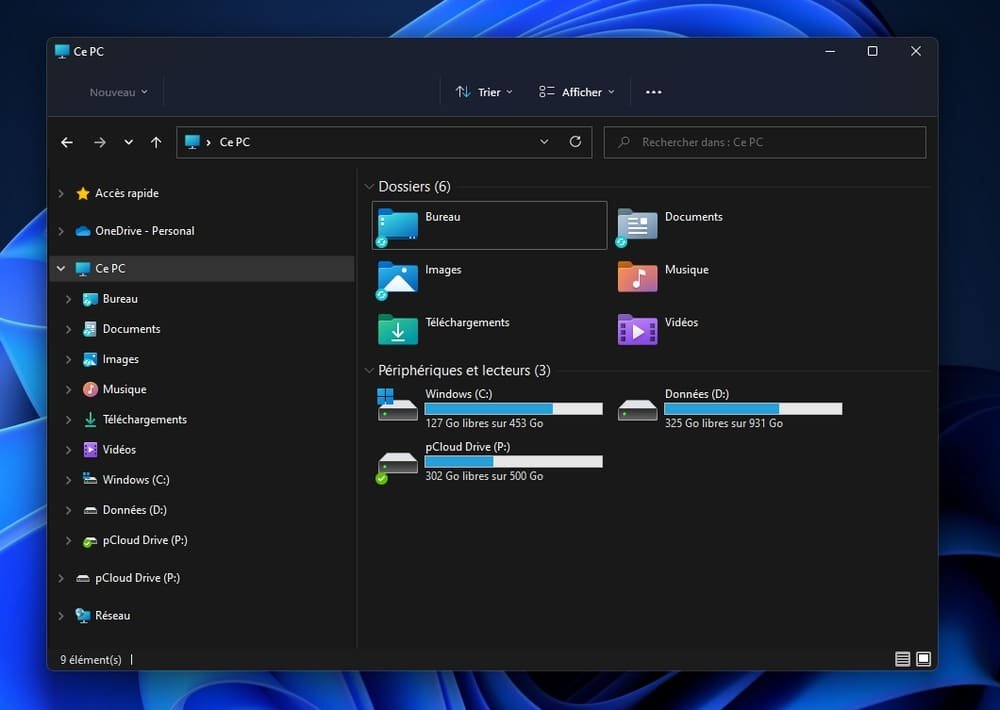Click the Windows (C:) icon in the sidebar
The width and height of the screenshot is (1000, 710).
click(x=91, y=479)
